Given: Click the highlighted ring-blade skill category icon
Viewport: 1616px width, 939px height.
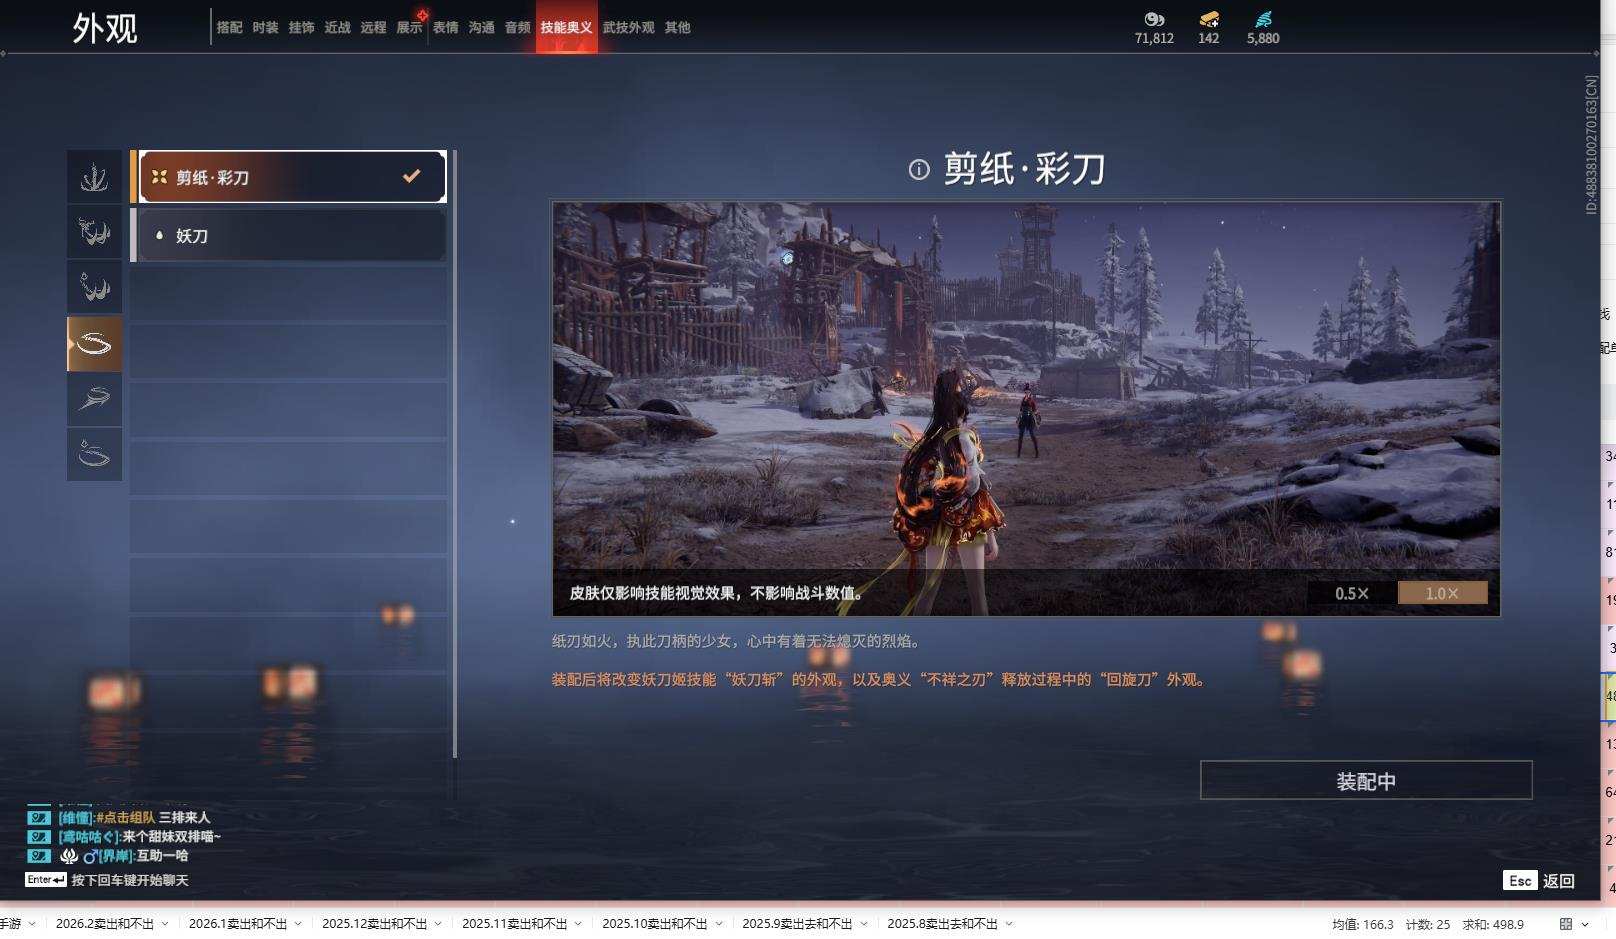Looking at the screenshot, I should pyautogui.click(x=94, y=343).
